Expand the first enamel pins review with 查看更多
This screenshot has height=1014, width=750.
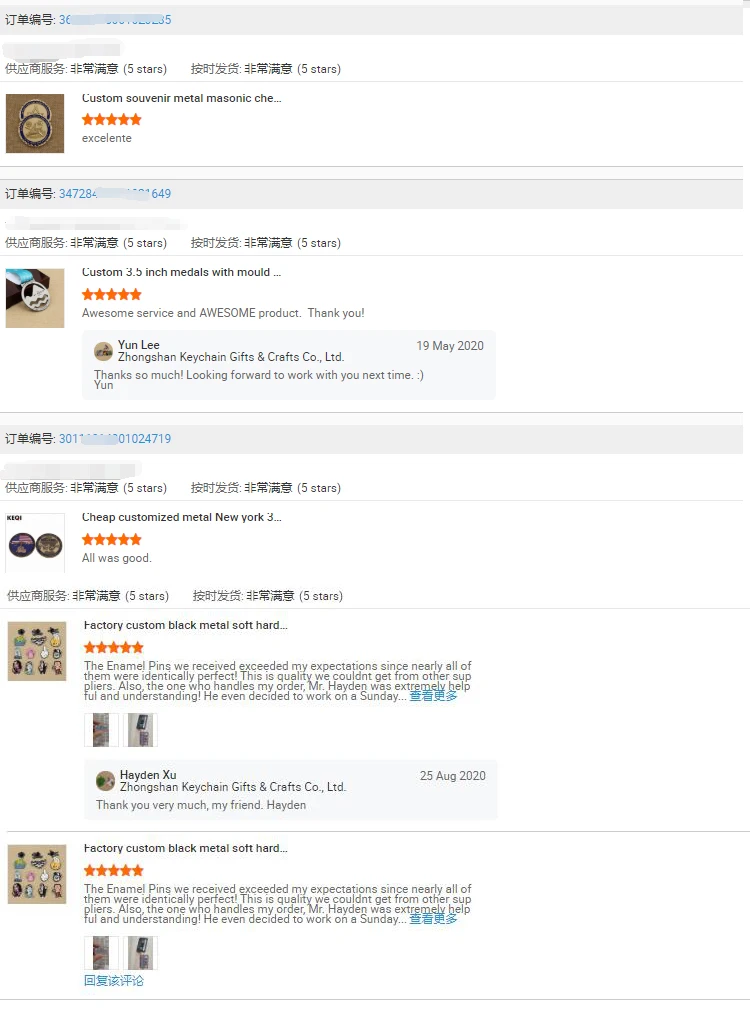tap(433, 696)
